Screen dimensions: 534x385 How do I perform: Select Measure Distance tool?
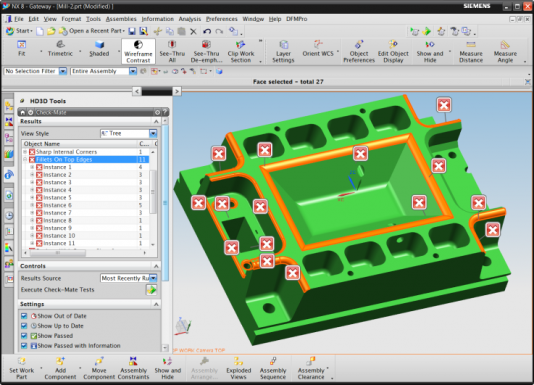(x=471, y=51)
